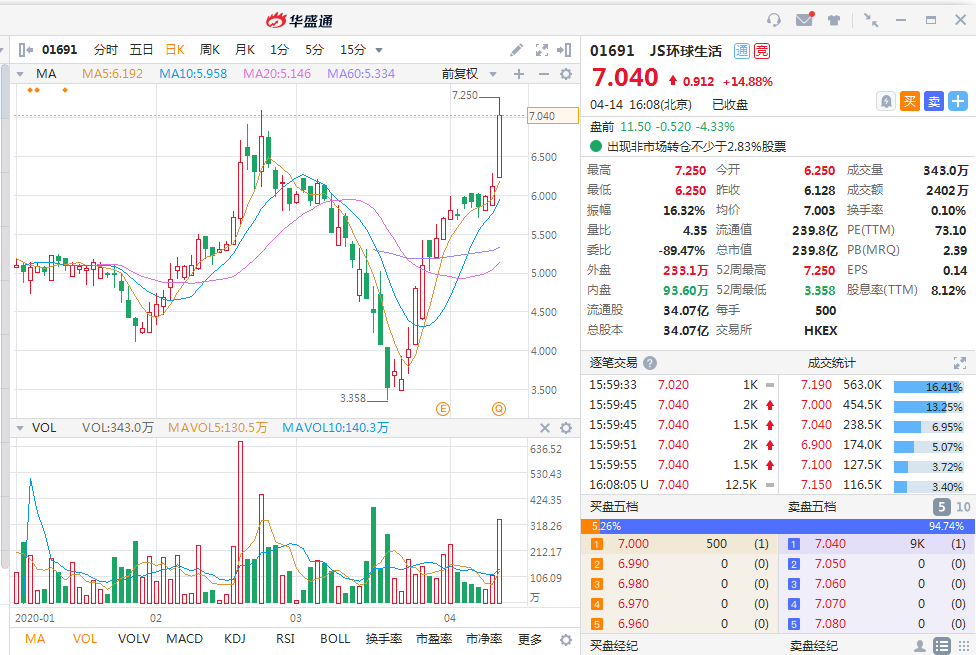976x655 pixels.
Task: Click the 7.040 current price label on axis
Action: 553,116
